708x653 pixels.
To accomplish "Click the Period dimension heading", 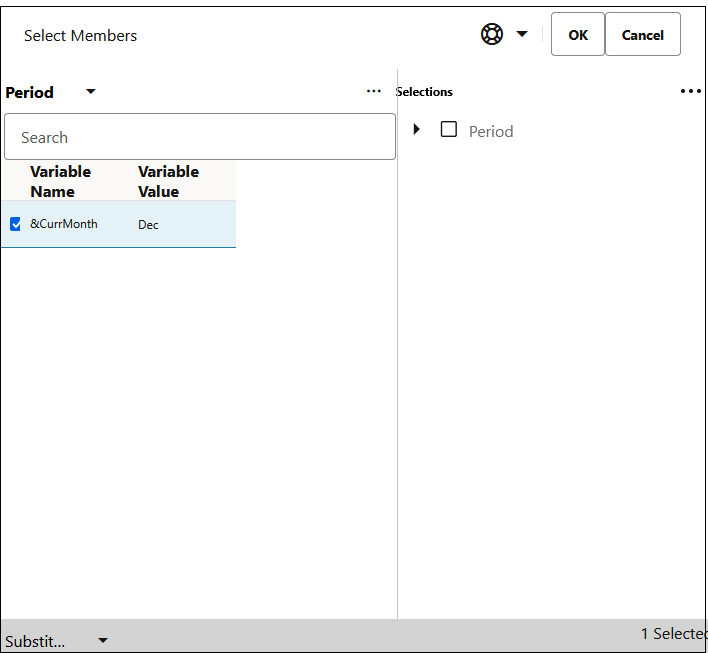I will click(x=29, y=93).
